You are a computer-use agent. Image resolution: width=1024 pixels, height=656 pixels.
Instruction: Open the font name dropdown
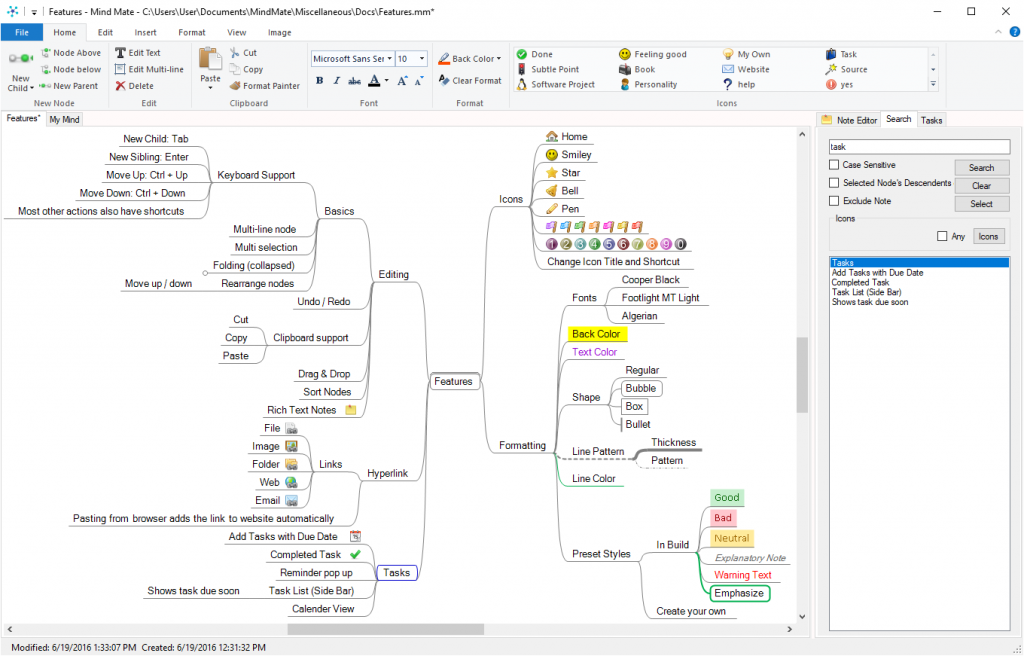coord(390,59)
